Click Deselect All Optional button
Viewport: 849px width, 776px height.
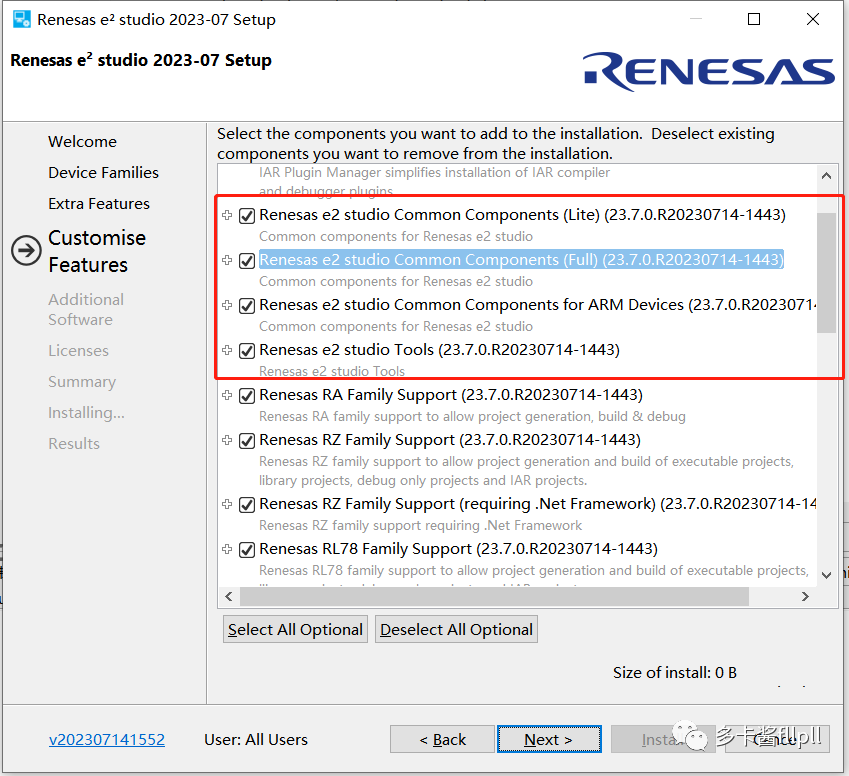point(456,629)
